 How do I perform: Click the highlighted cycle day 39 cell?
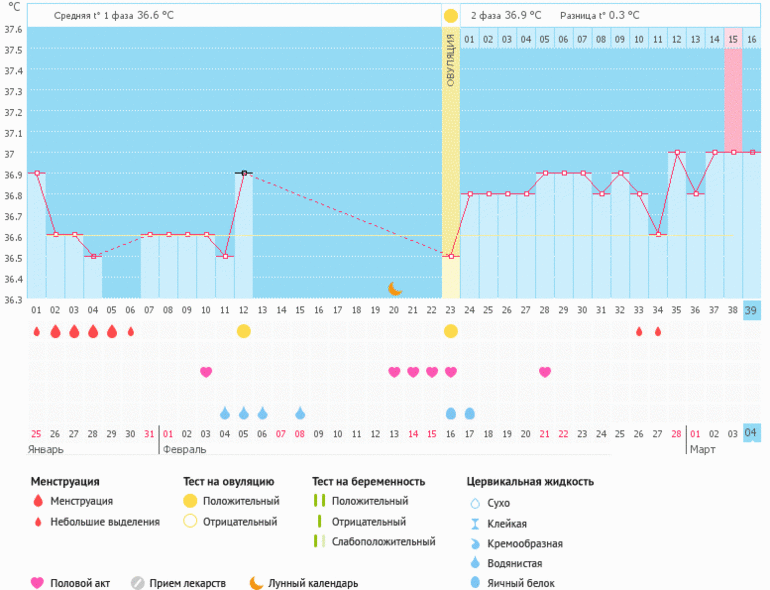(751, 311)
